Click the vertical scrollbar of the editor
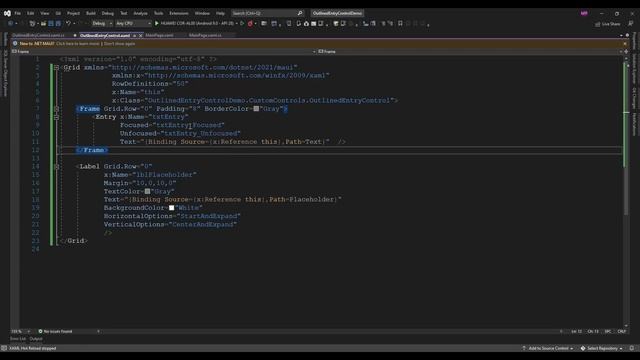The image size is (640, 360). (627, 192)
